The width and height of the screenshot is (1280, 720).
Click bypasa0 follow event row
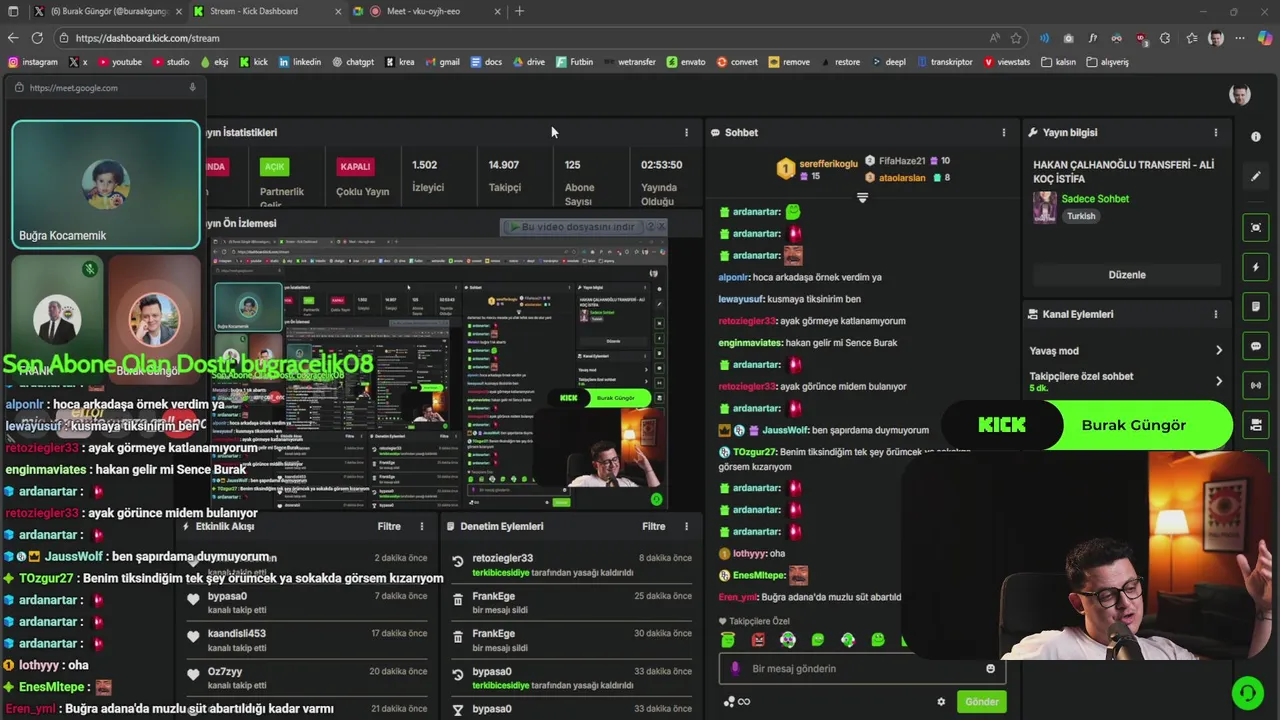click(x=308, y=602)
